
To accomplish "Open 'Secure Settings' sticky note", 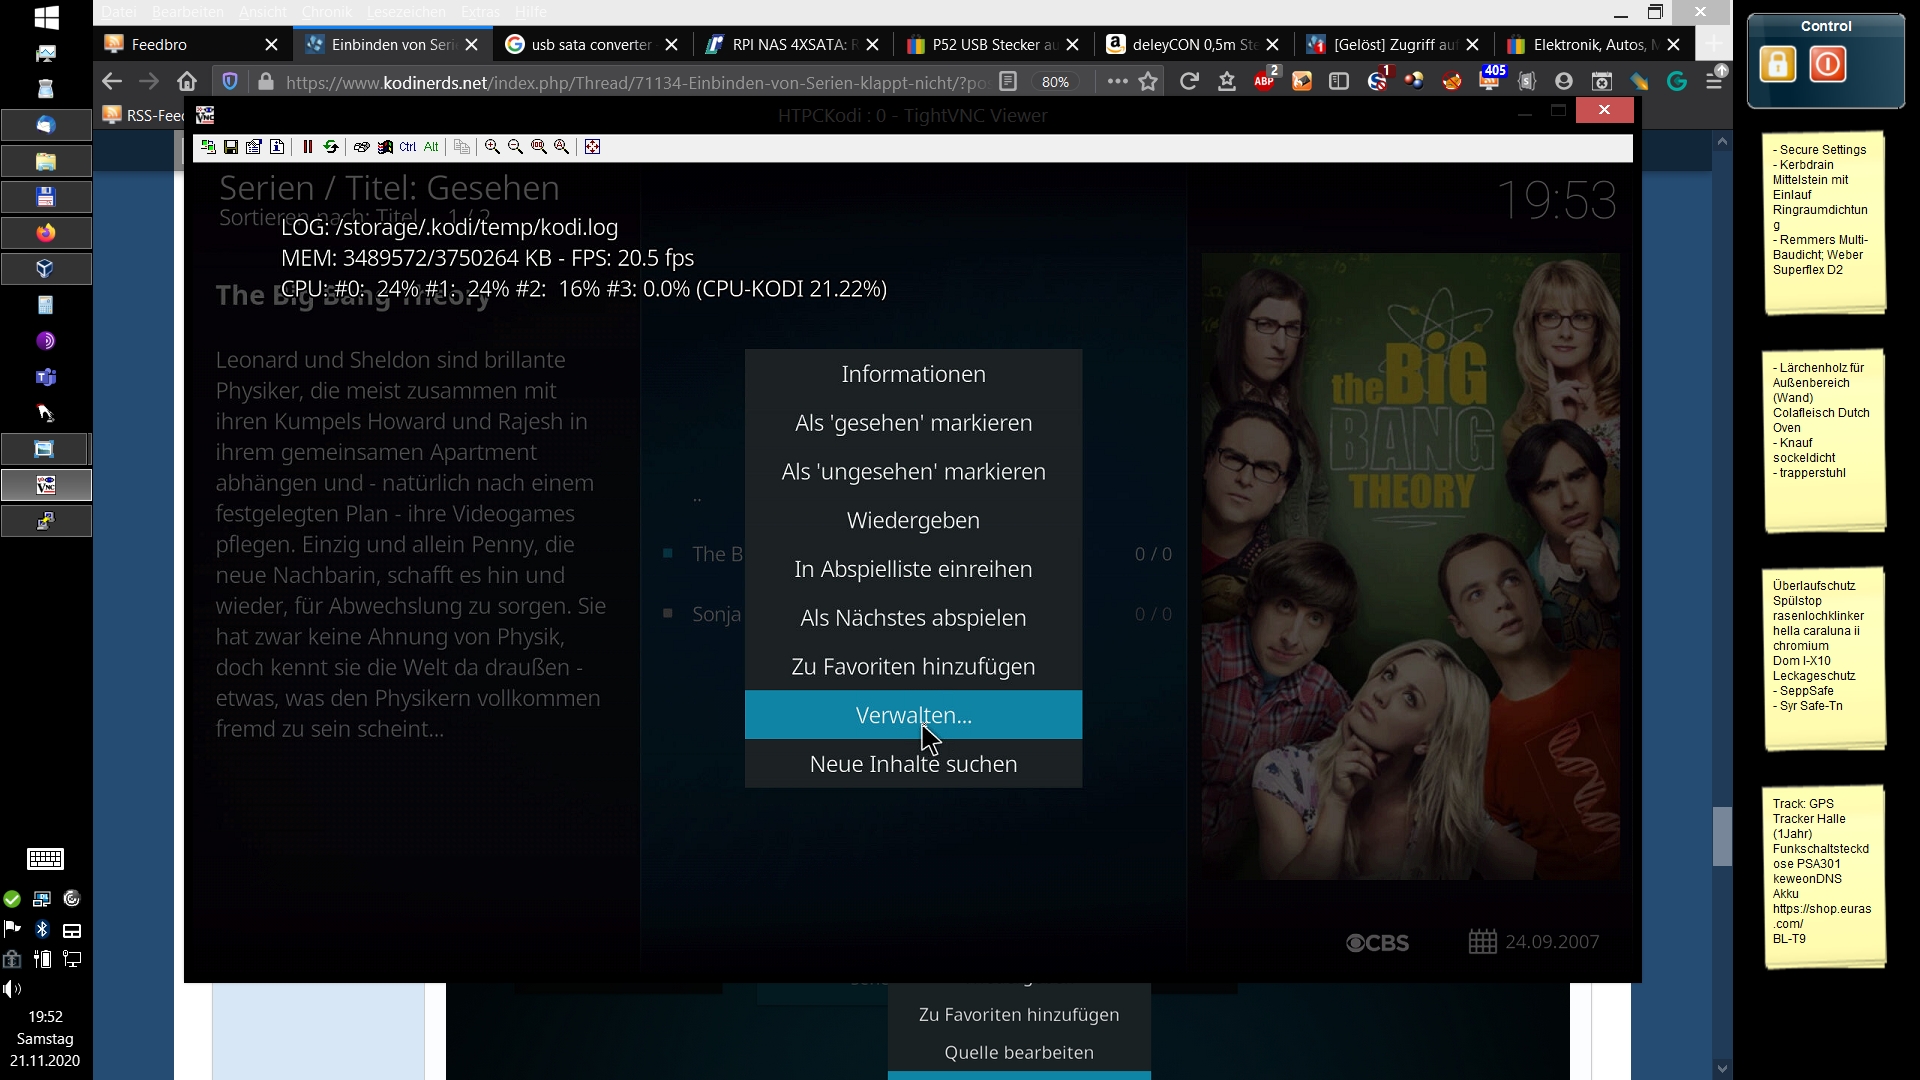I will [x=1825, y=222].
